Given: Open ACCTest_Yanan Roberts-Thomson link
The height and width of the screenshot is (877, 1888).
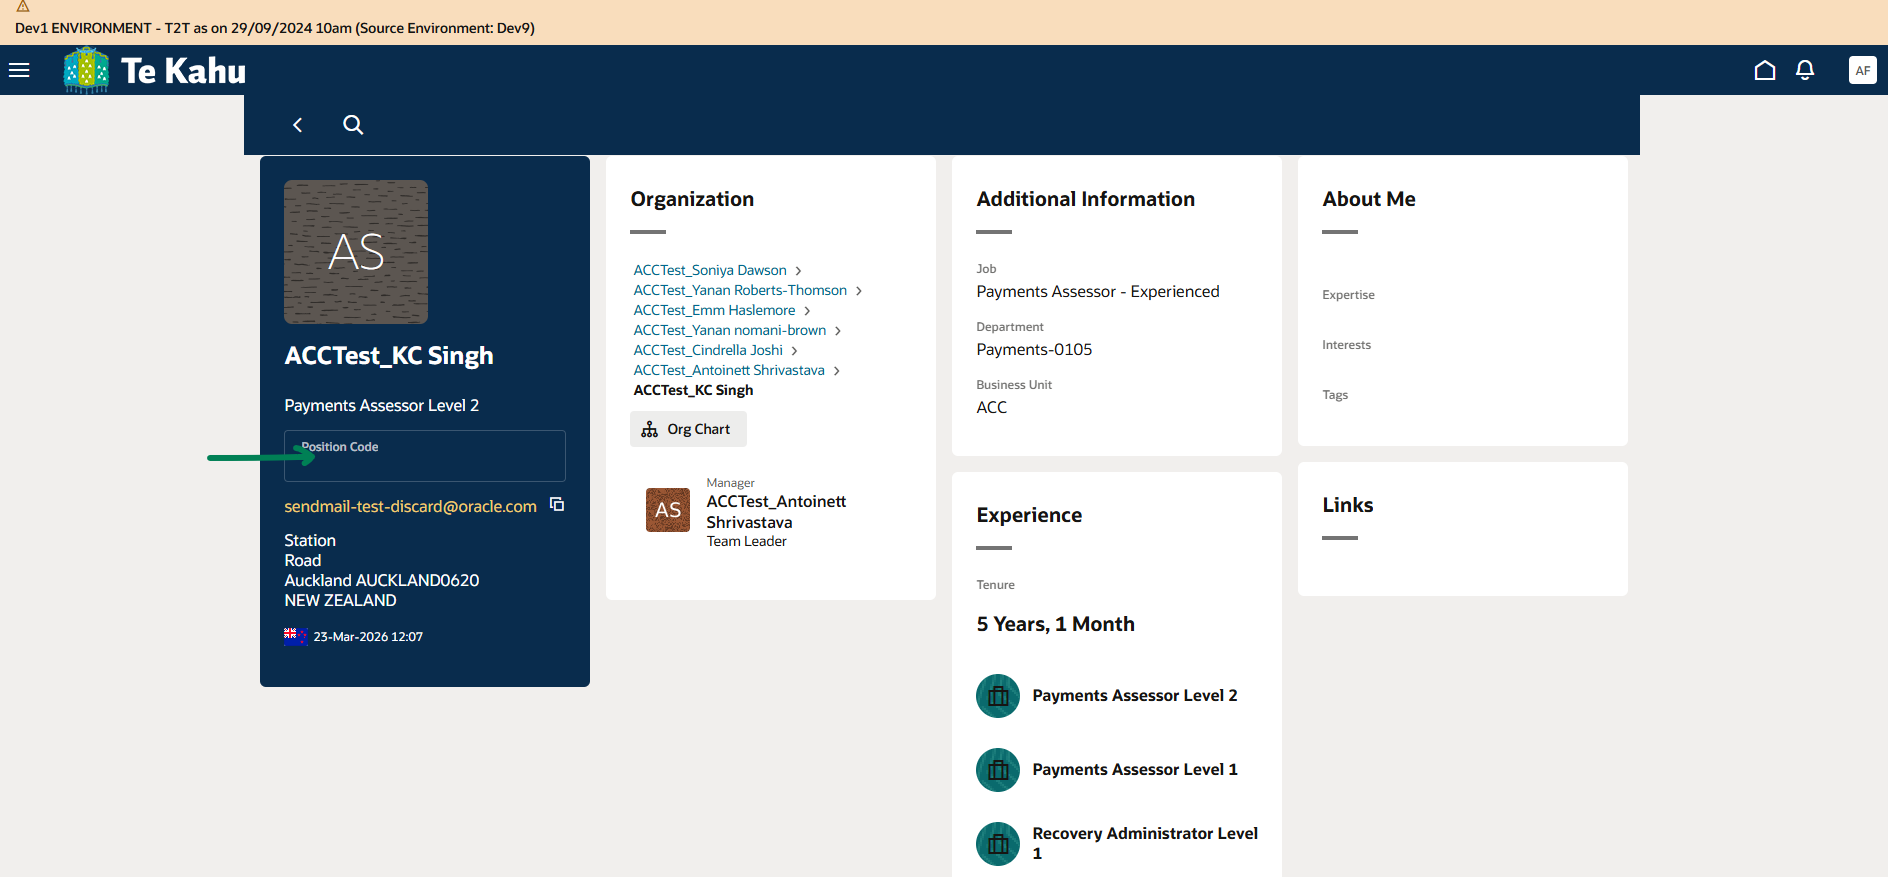Looking at the screenshot, I should click(x=740, y=290).
